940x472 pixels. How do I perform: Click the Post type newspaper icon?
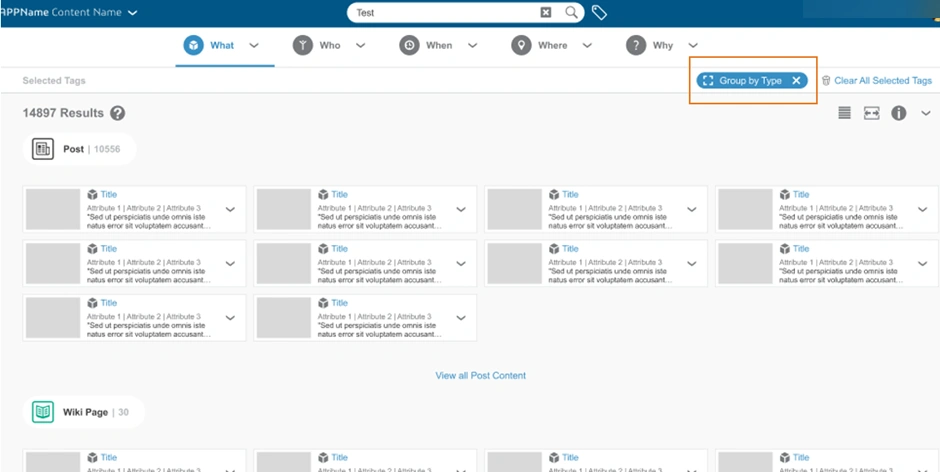coord(43,149)
